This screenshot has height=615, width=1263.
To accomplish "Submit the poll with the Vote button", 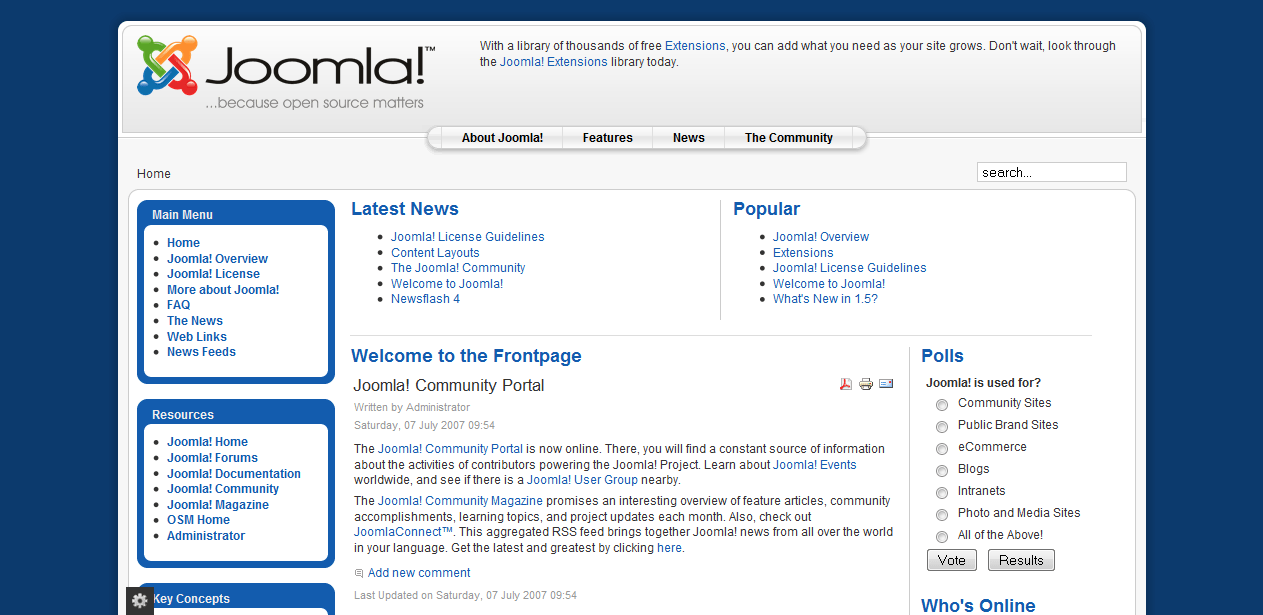I will (952, 560).
